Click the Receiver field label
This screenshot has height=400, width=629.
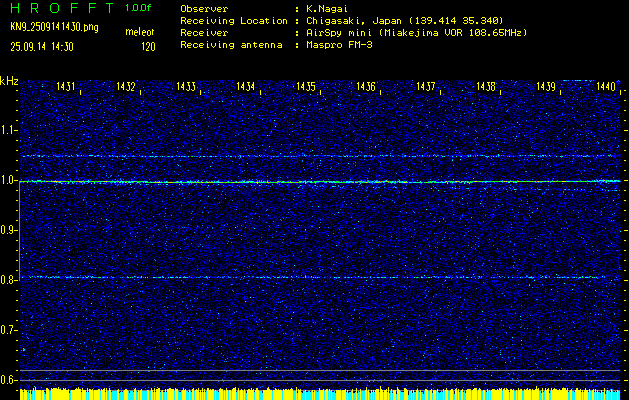point(204,33)
